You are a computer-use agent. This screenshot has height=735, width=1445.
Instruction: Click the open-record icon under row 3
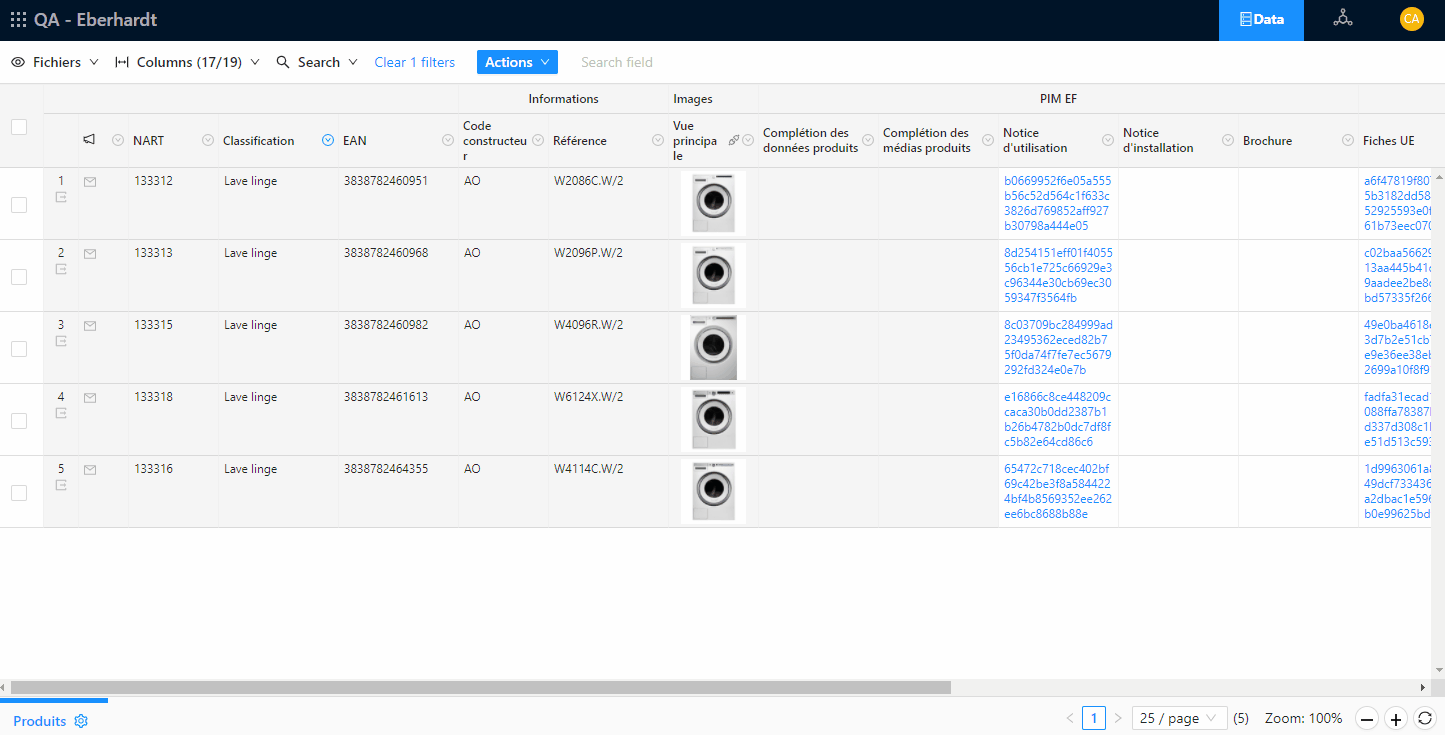coord(61,342)
